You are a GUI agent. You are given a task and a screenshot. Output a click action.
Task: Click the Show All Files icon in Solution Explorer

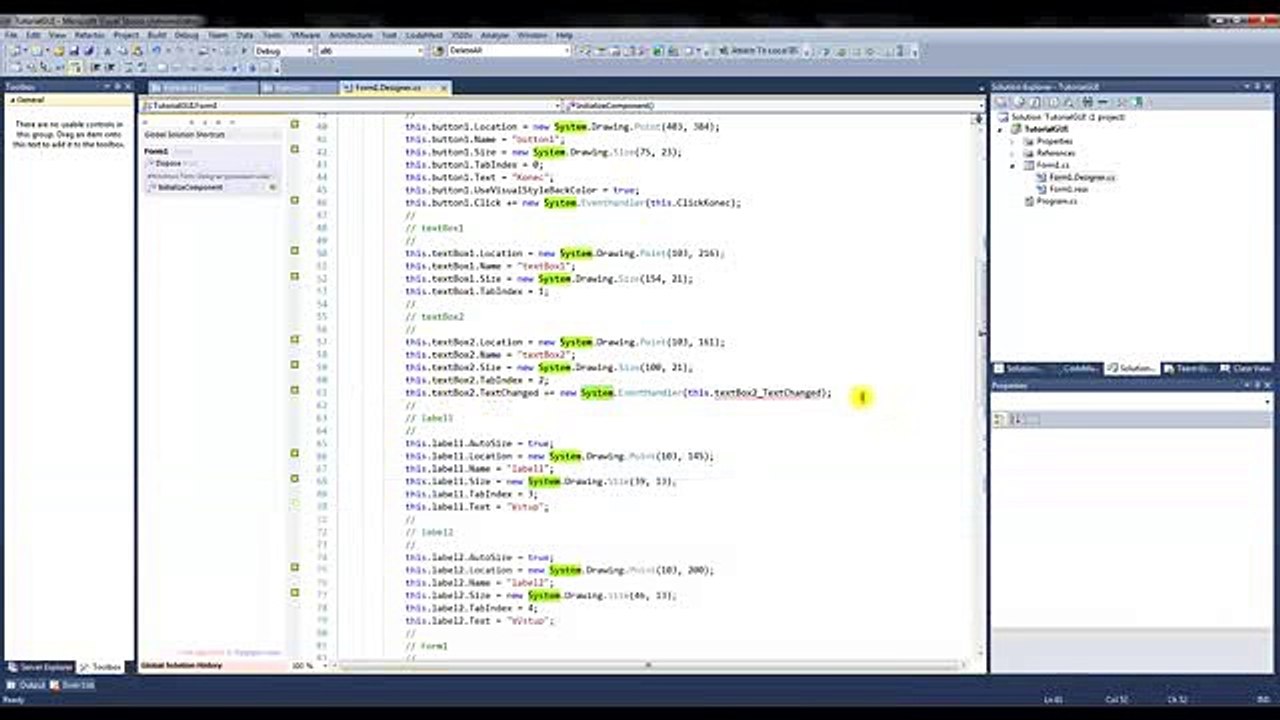pyautogui.click(x=1020, y=102)
